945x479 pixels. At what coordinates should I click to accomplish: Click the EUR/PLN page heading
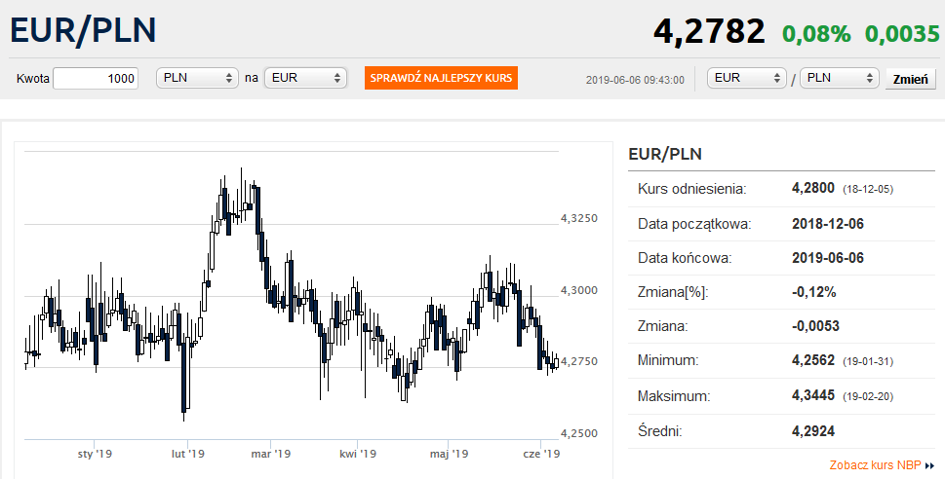83,30
